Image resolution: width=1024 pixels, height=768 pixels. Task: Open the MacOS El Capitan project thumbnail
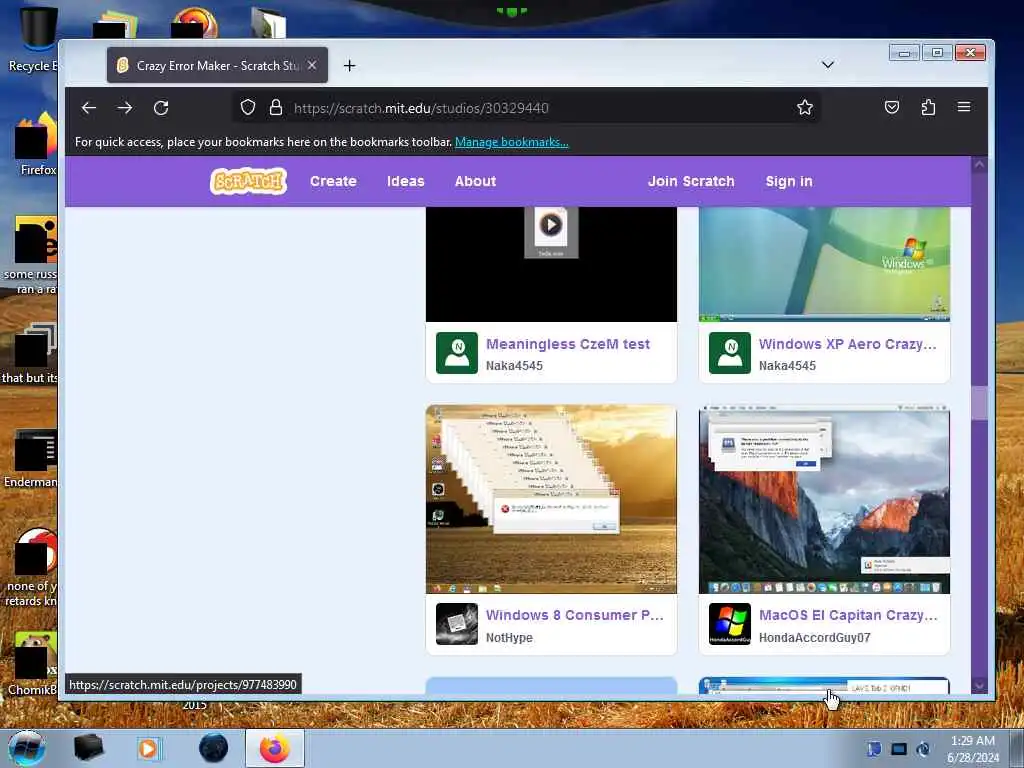(824, 499)
